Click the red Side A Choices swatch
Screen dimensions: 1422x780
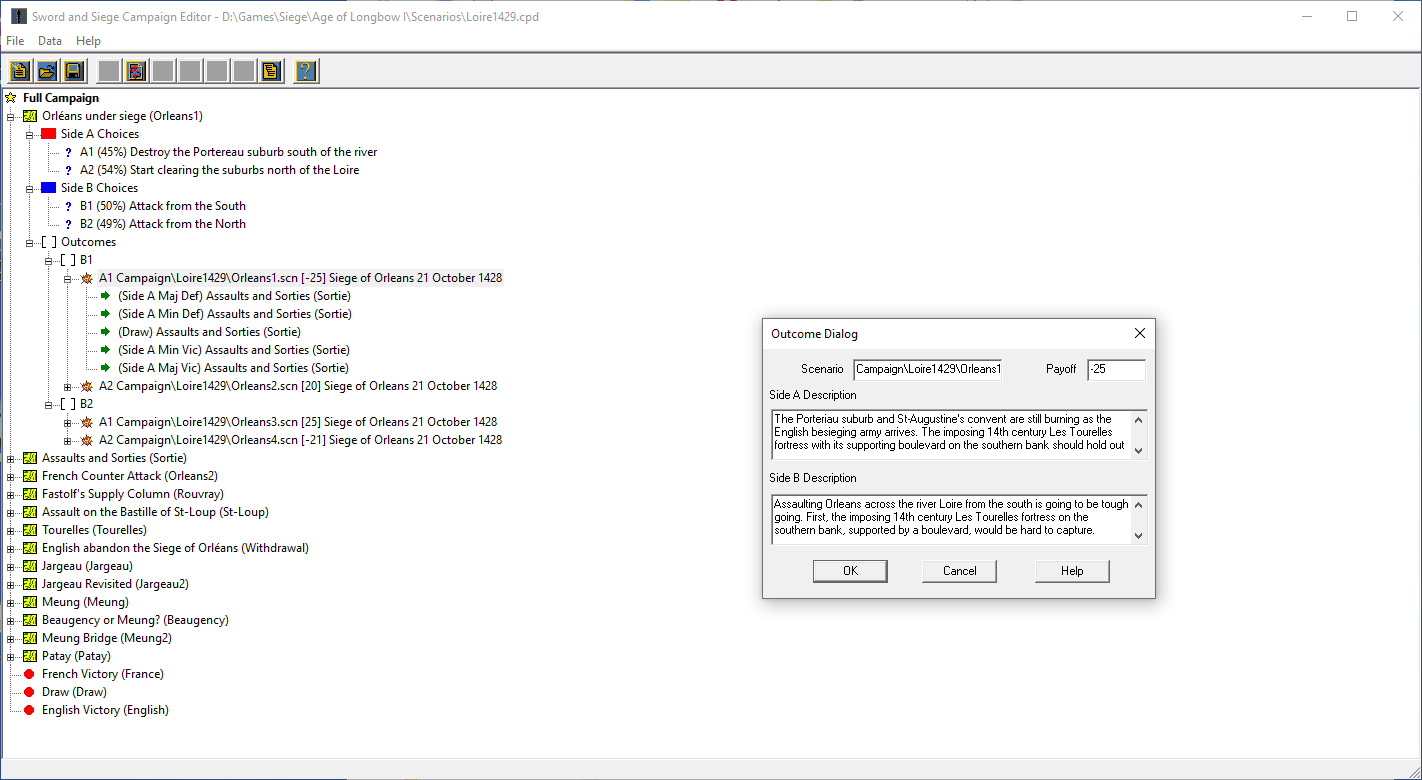pyautogui.click(x=48, y=134)
